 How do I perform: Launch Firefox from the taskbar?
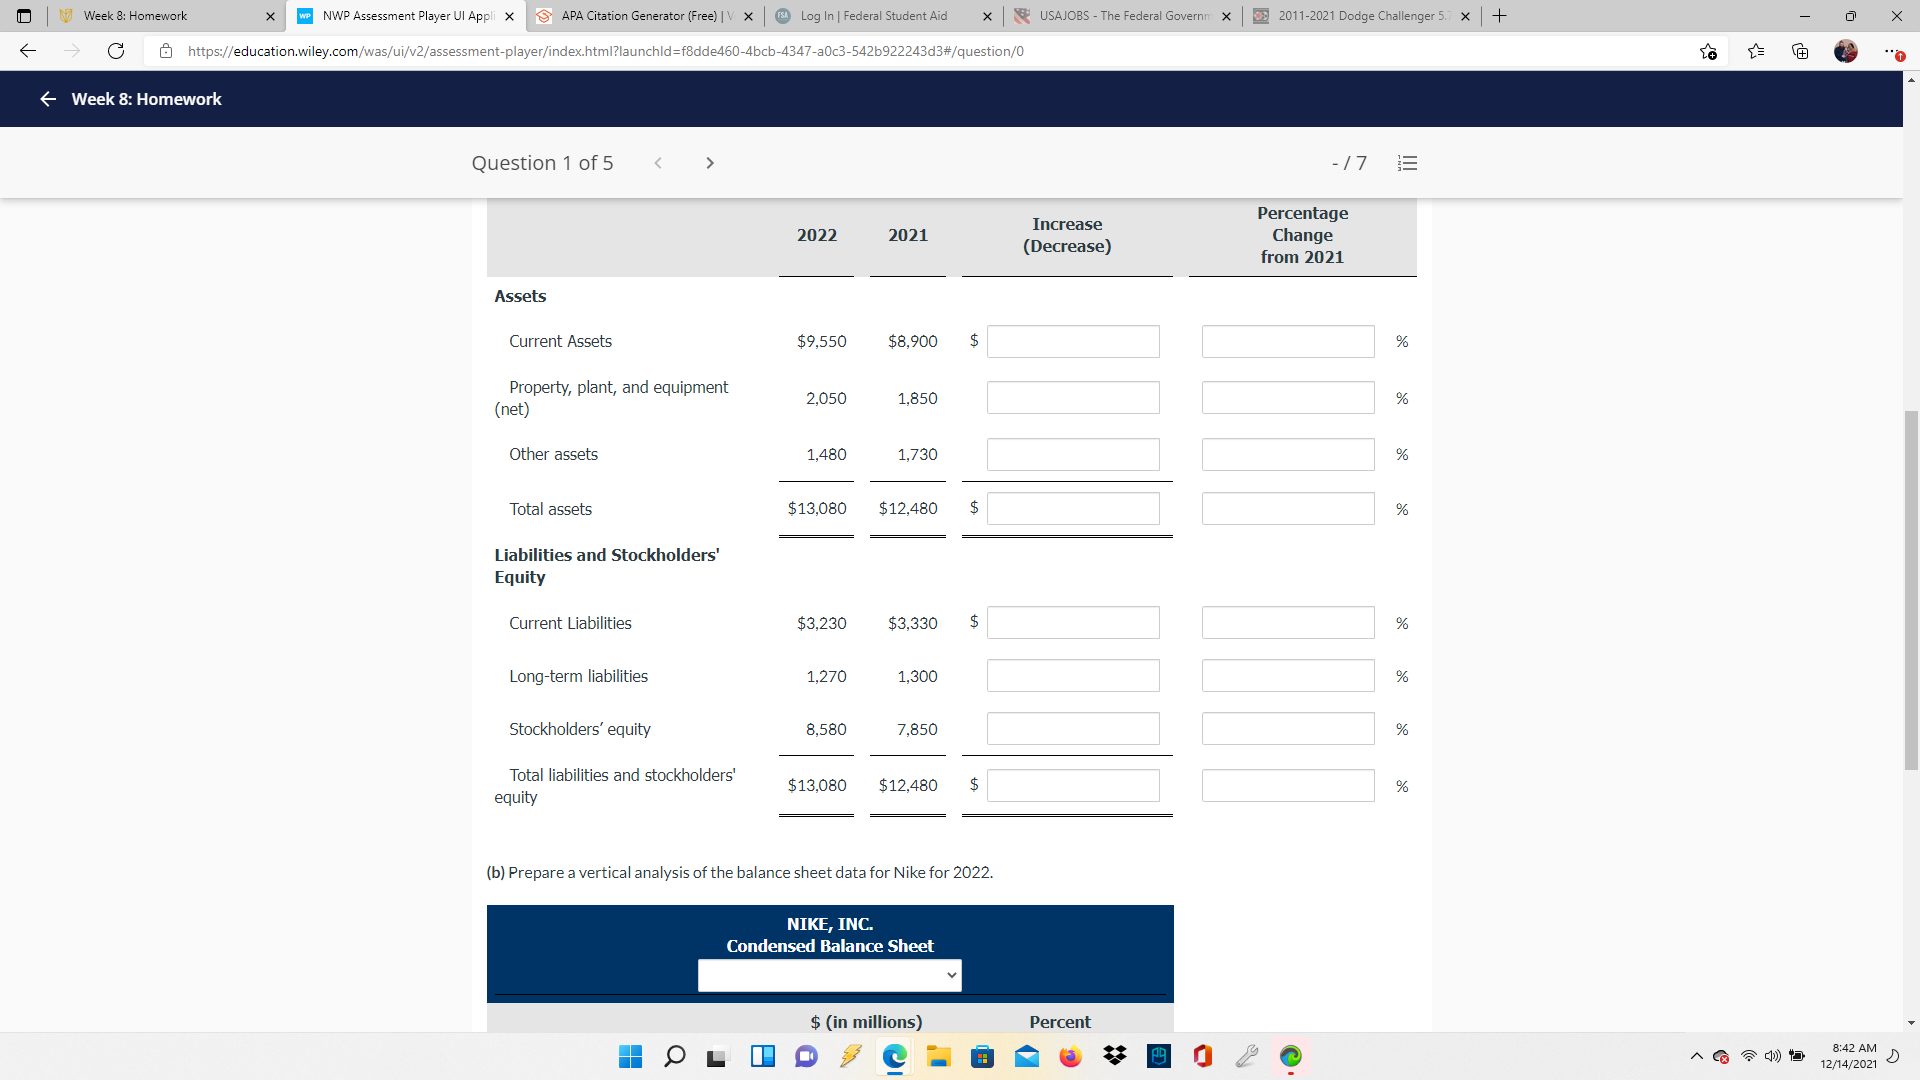(1070, 1057)
